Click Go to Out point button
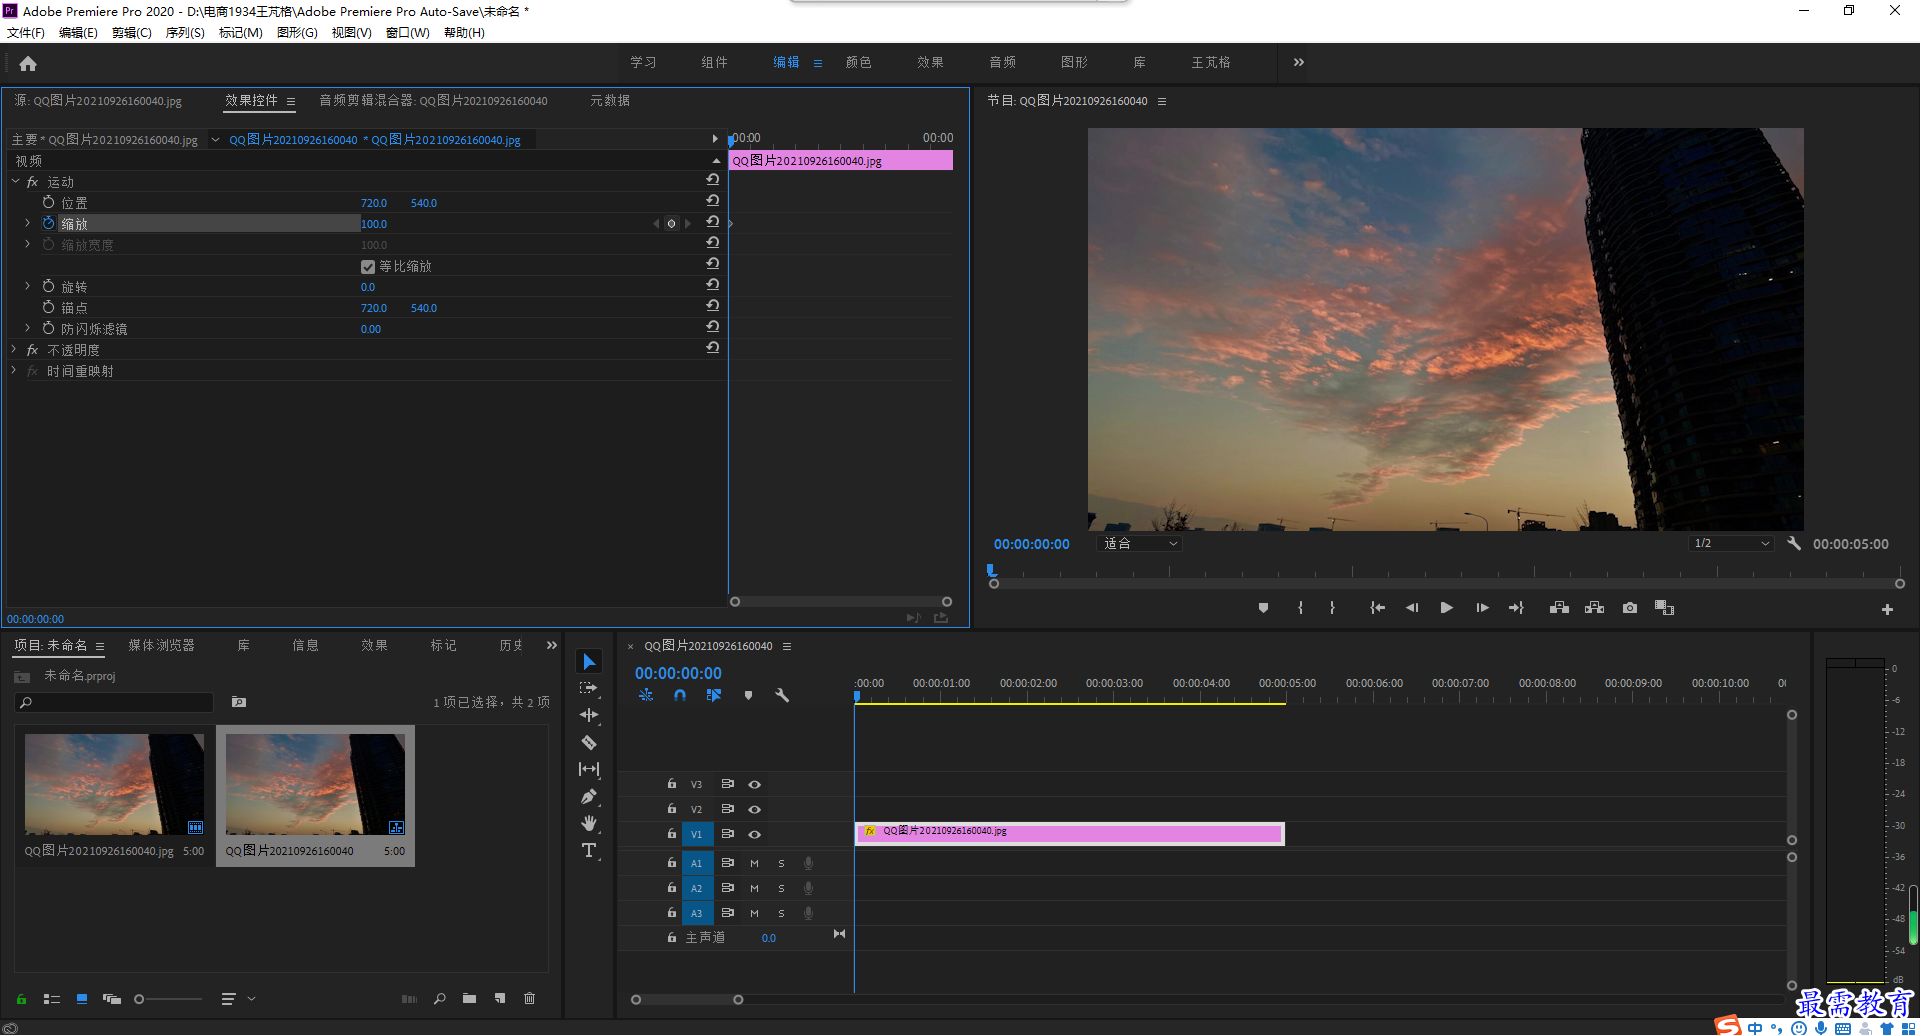This screenshot has width=1920, height=1035. tap(1516, 608)
